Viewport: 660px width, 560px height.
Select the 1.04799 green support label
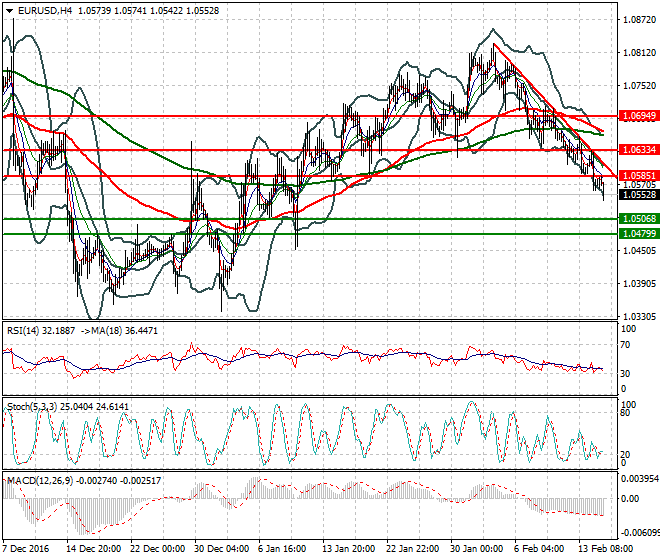point(639,234)
